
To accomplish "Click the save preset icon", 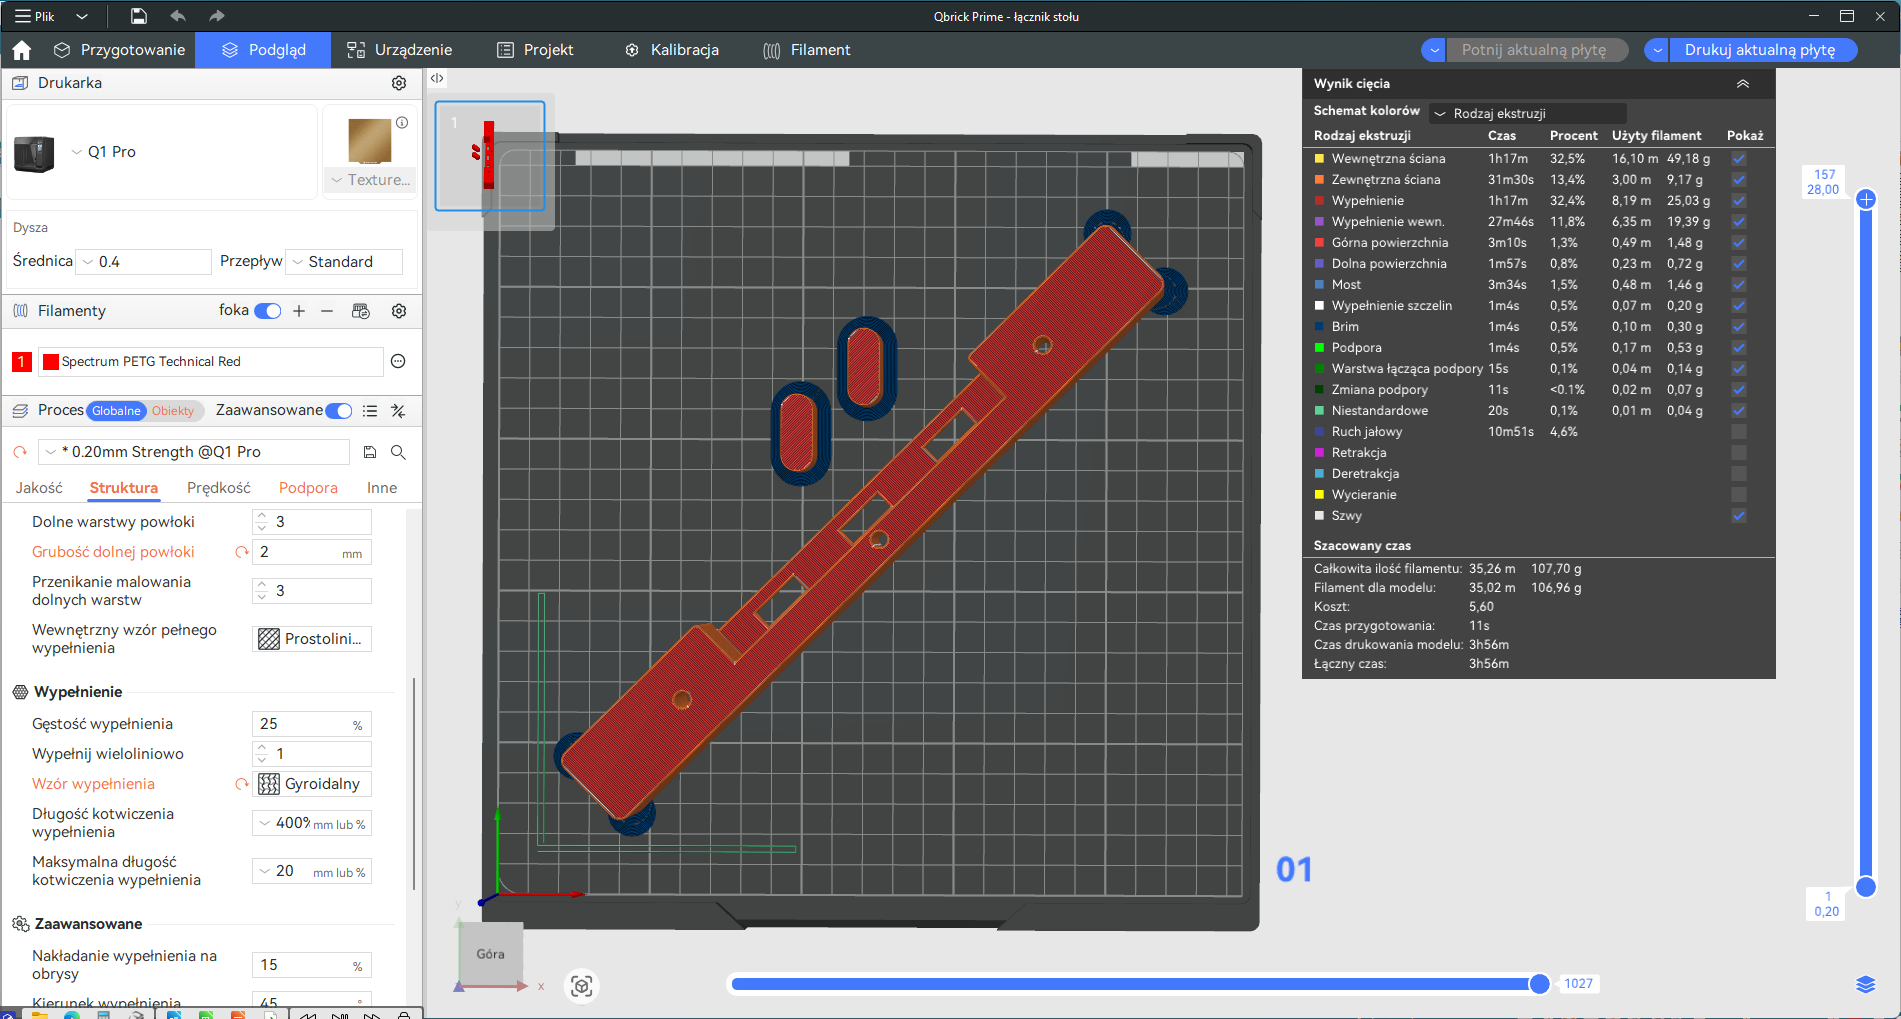I will (x=370, y=452).
